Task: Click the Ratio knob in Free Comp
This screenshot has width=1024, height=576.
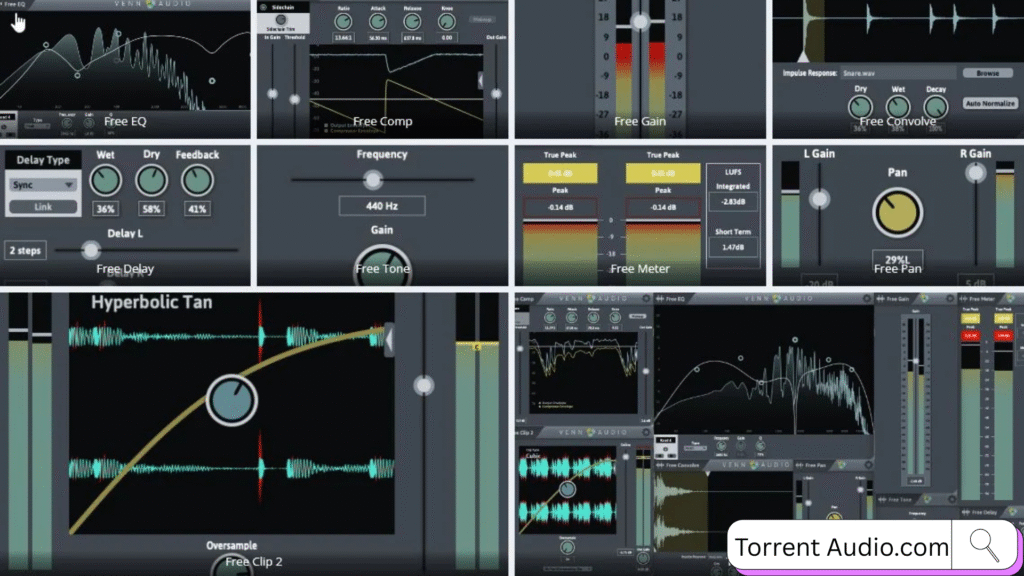Action: (345, 22)
